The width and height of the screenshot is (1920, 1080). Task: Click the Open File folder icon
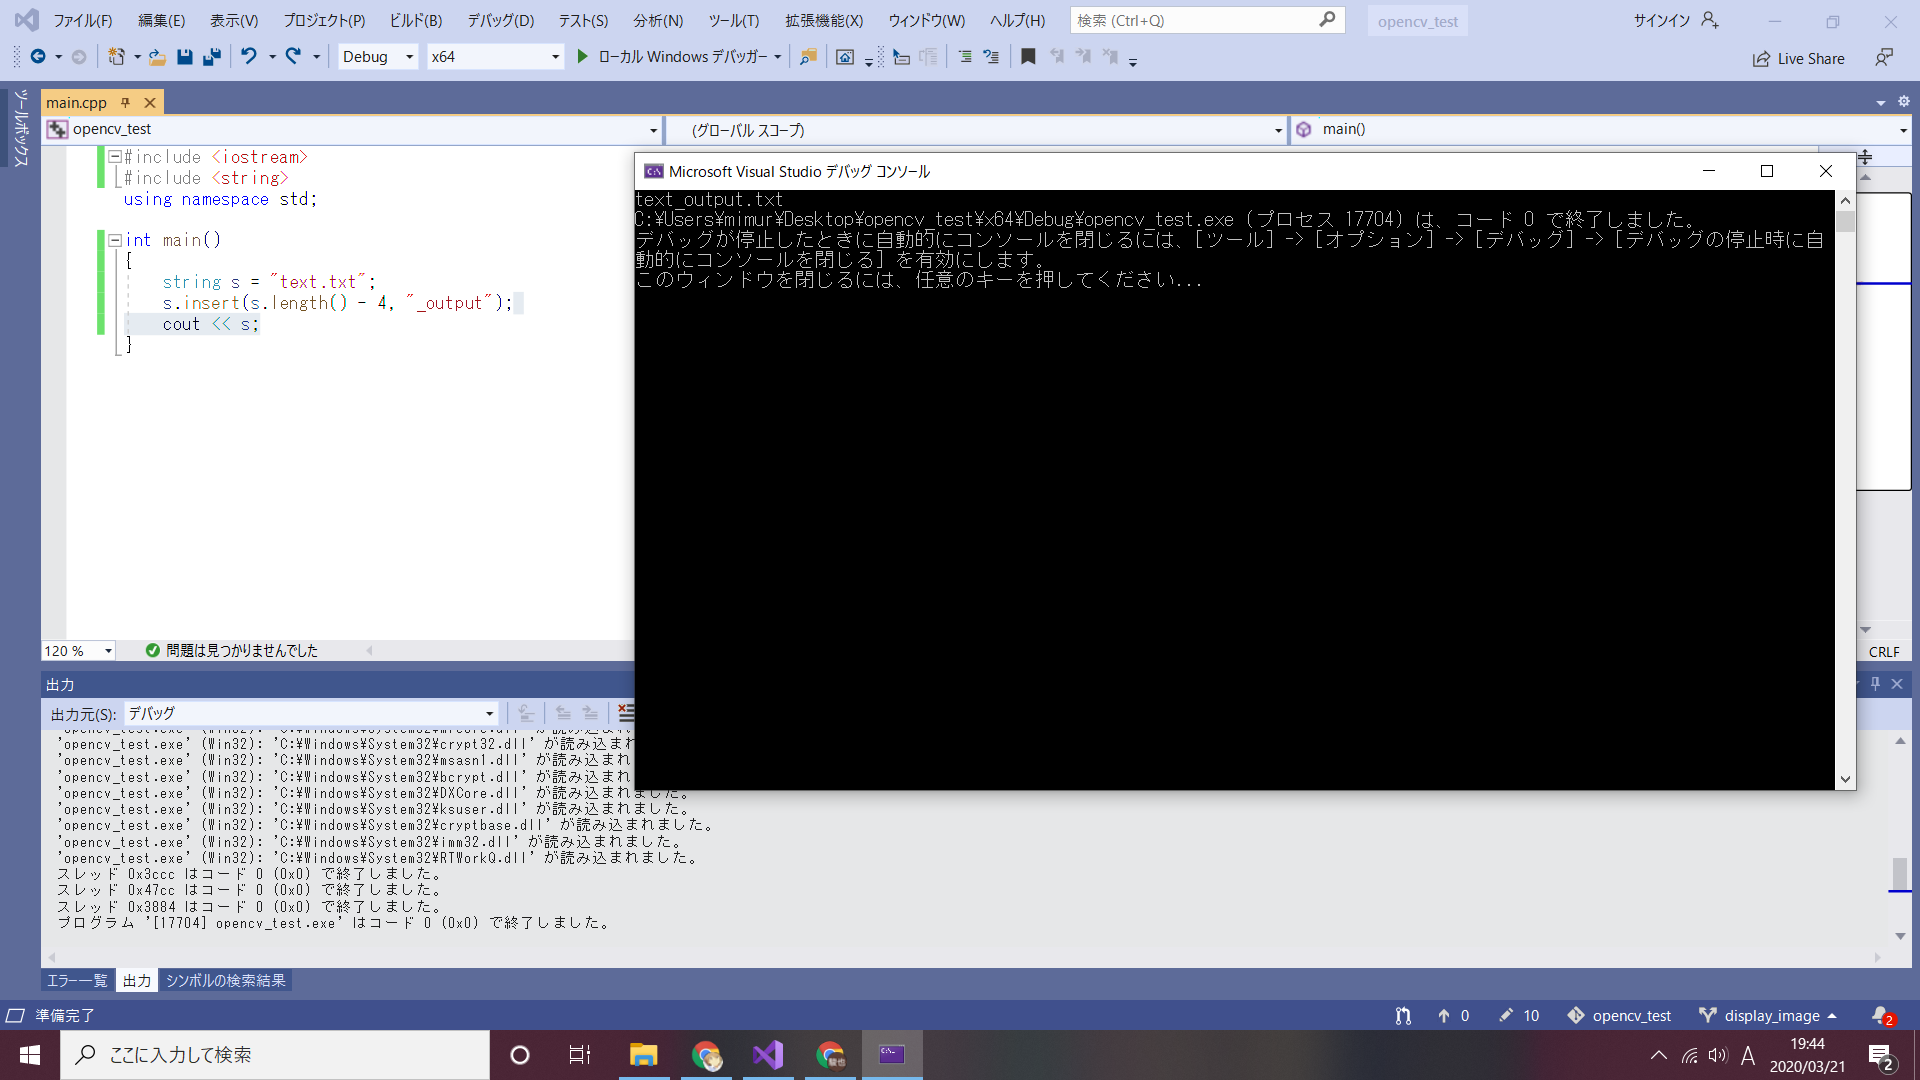[x=157, y=57]
